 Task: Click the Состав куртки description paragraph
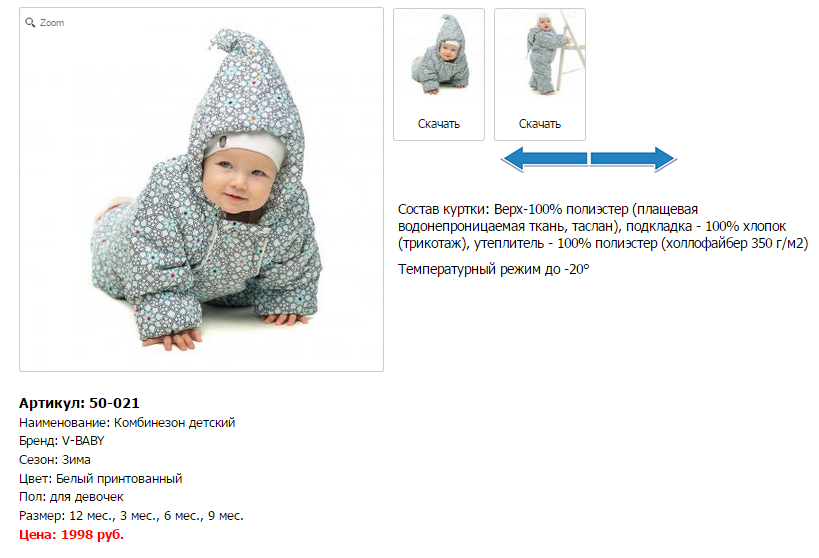point(603,226)
